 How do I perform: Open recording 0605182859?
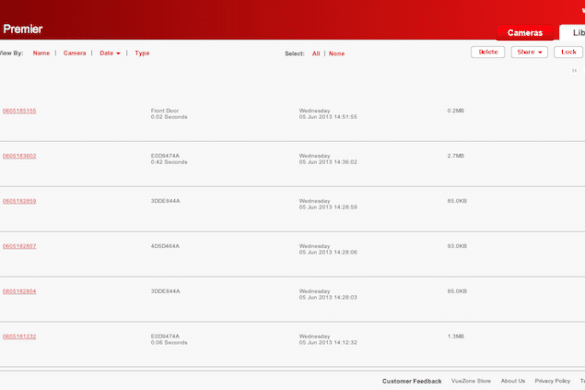click(x=19, y=201)
